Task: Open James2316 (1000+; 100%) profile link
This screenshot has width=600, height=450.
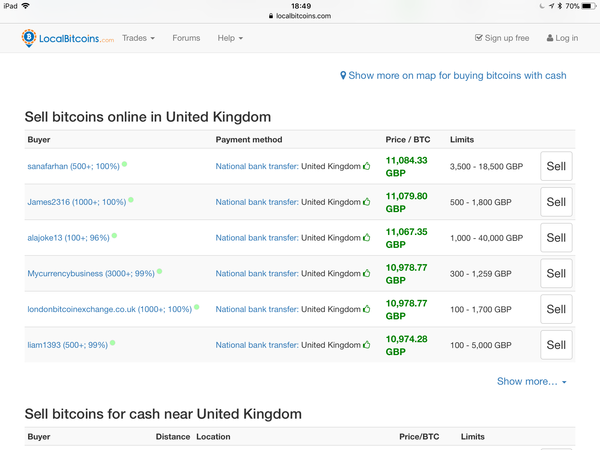Action: 77,202
